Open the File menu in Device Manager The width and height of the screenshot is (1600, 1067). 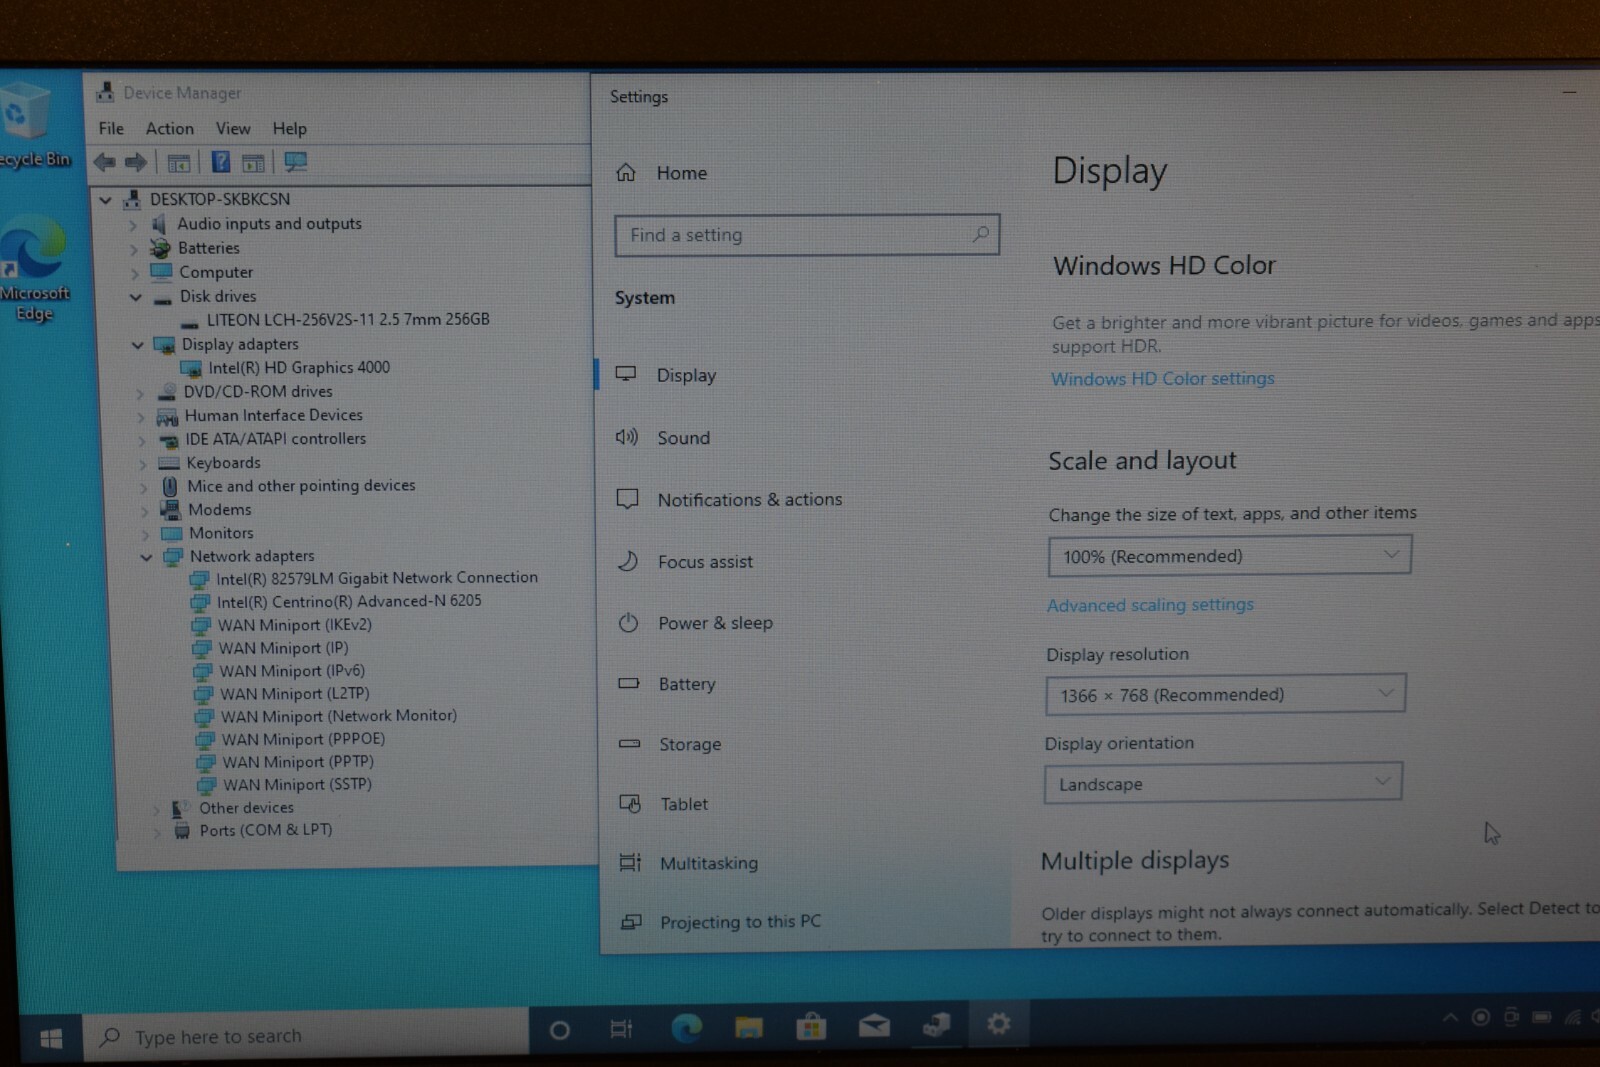(111, 128)
